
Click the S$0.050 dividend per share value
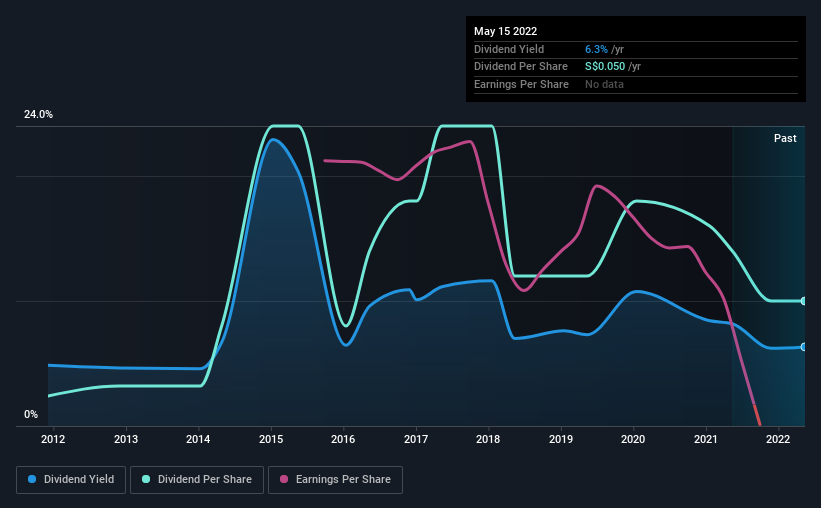point(605,67)
